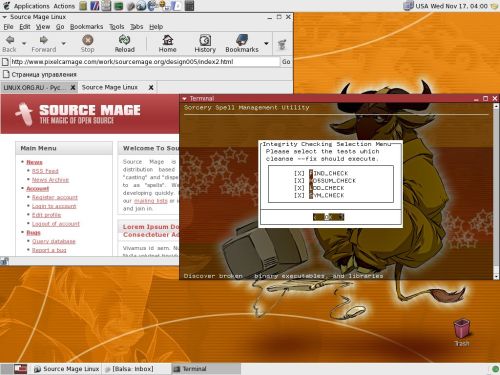Click the calculator launcher in top panel
The height and width of the screenshot is (375, 500).
coord(189,6)
